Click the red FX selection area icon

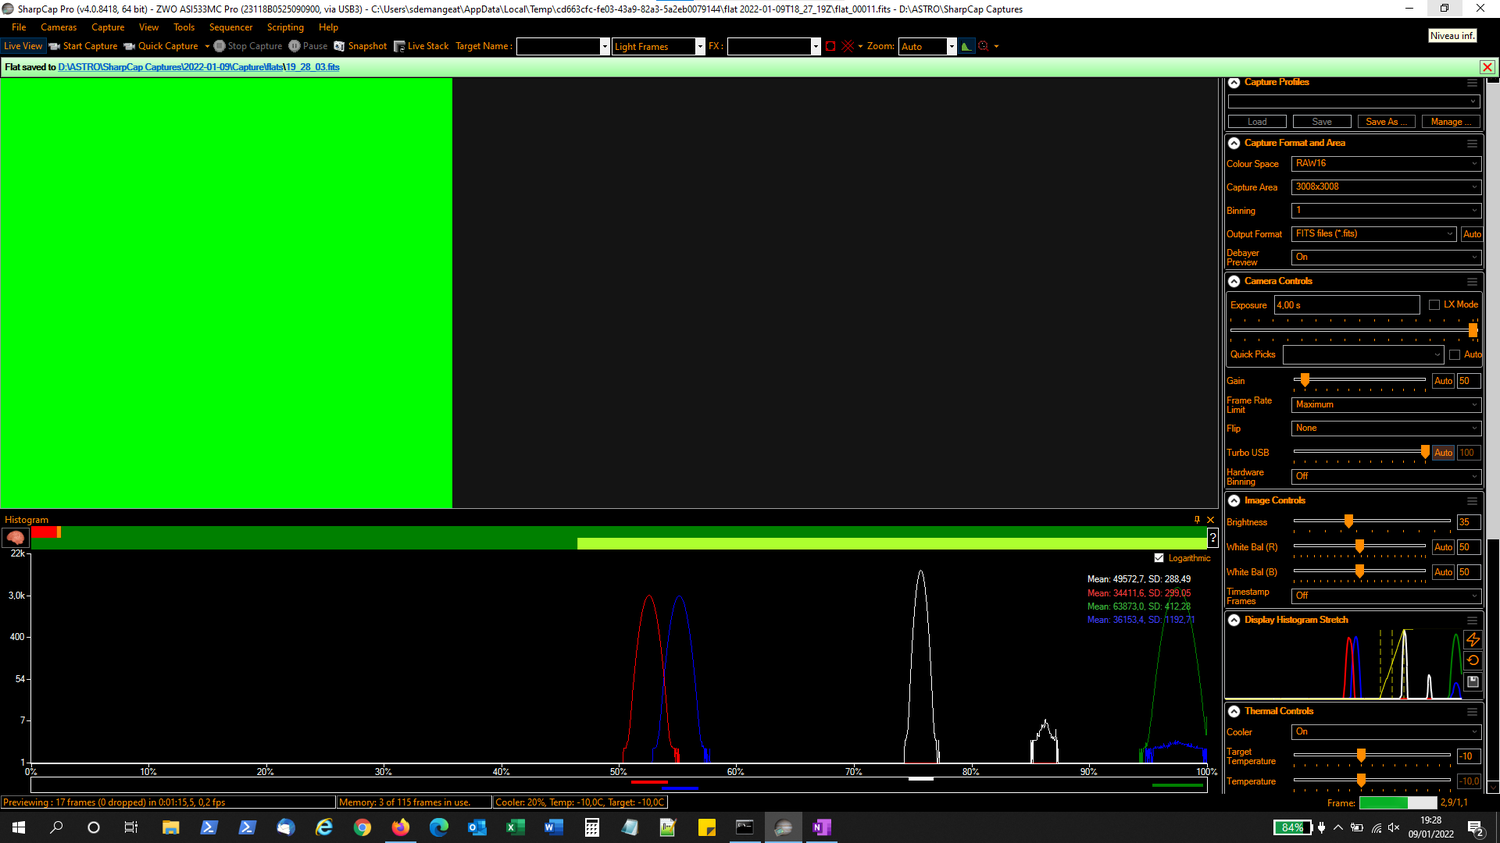point(830,46)
